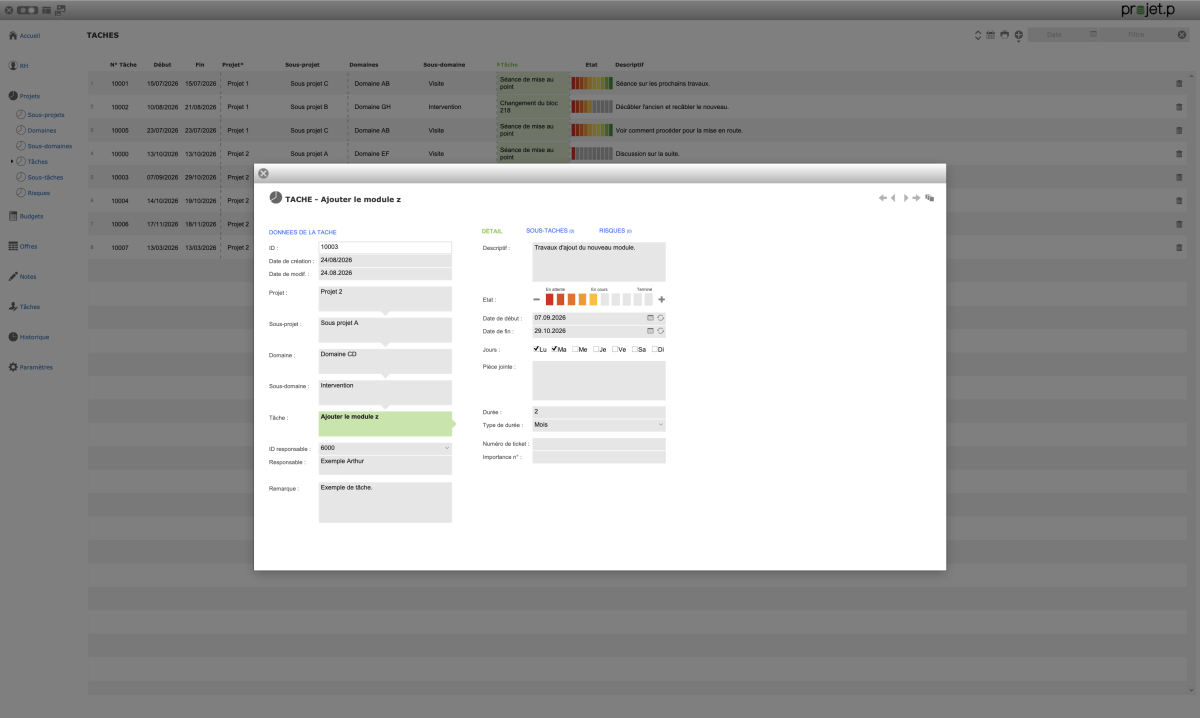Image resolution: width=1200 pixels, height=718 pixels.
Task: Reset the Date de fin value
Action: click(661, 330)
